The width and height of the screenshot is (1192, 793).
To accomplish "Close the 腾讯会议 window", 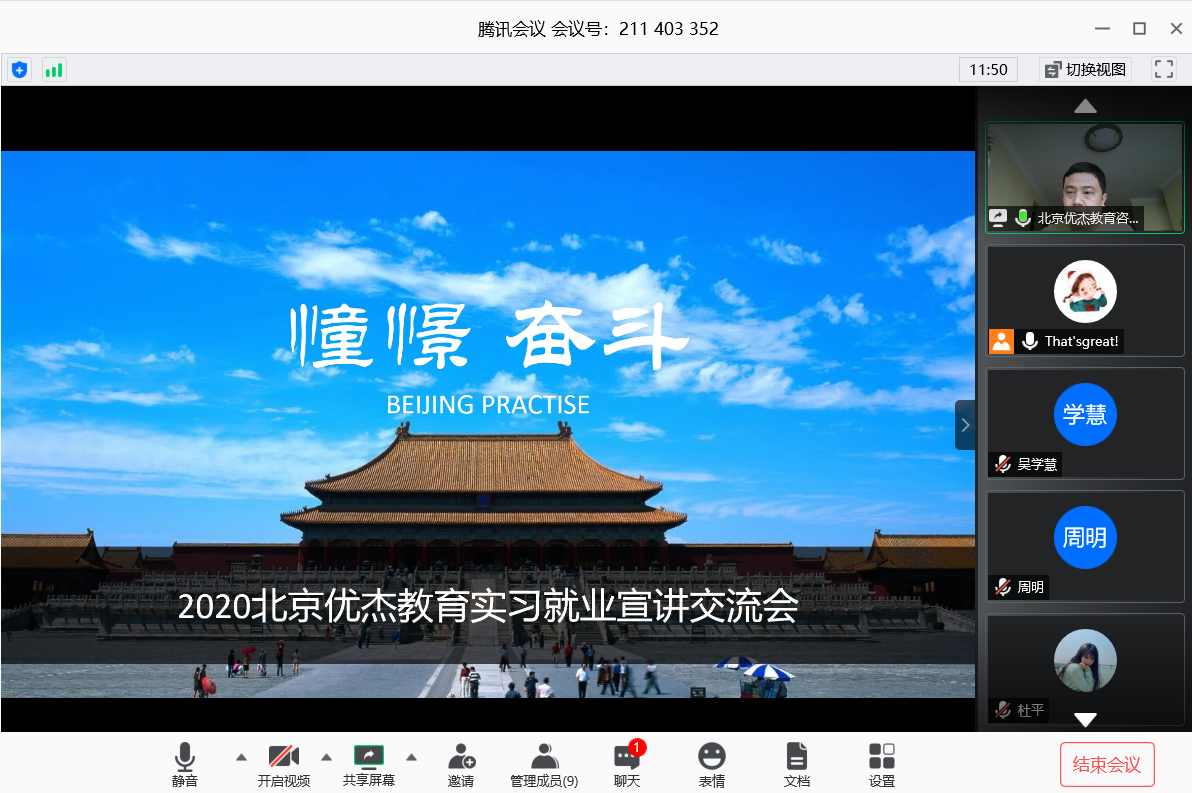I will [1175, 29].
